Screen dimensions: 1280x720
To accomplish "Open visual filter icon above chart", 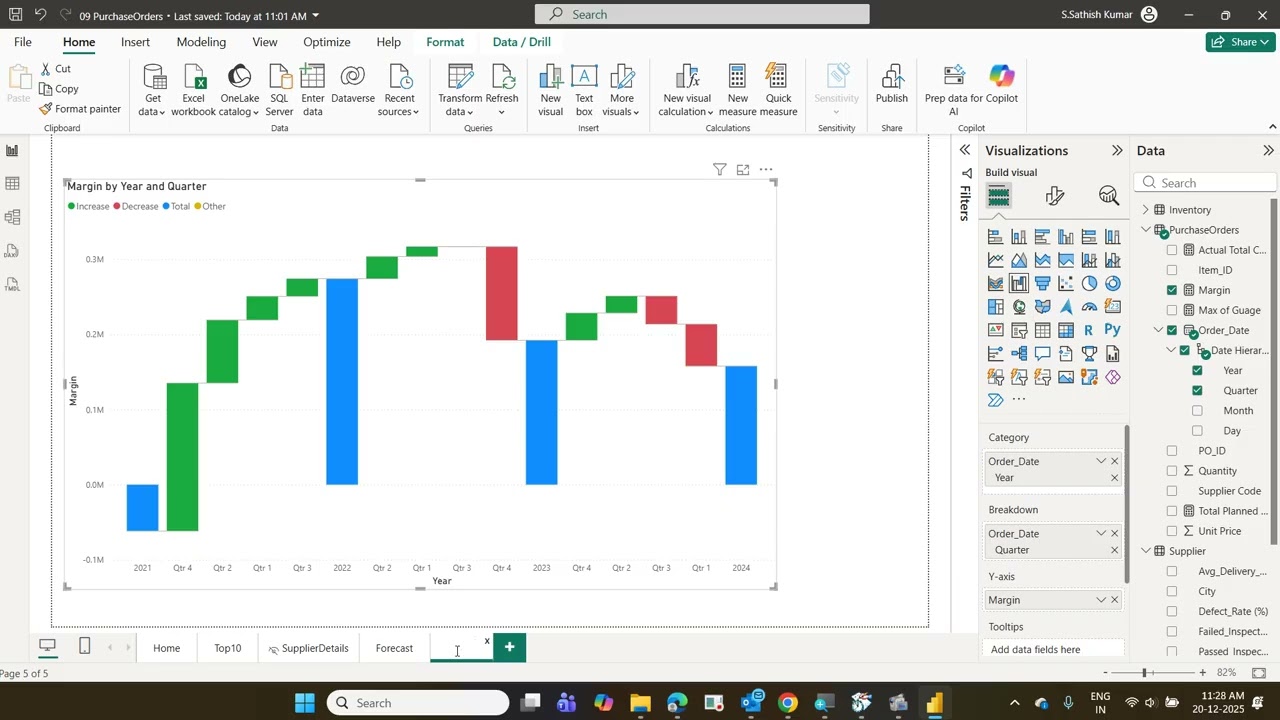I will click(x=719, y=170).
